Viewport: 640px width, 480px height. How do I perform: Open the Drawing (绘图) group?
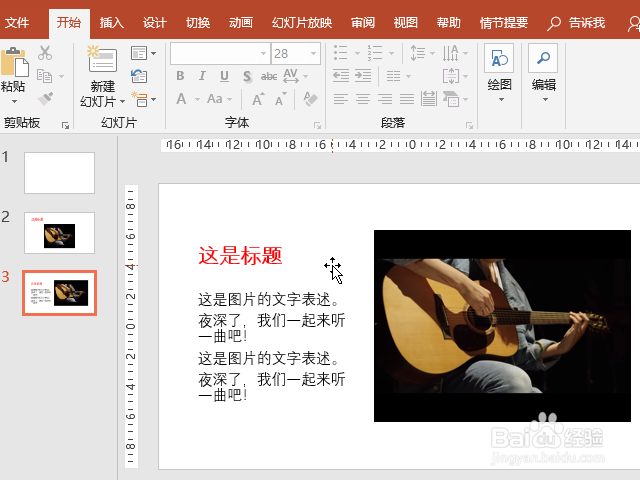(500, 73)
